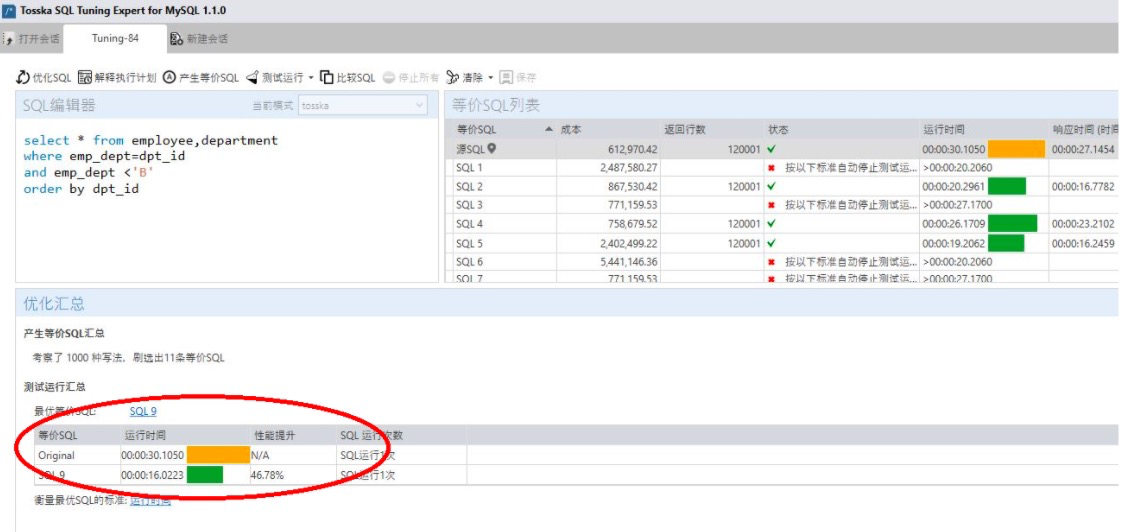Click 清除 in the toolbar
The image size is (1127, 532).
coord(464,78)
